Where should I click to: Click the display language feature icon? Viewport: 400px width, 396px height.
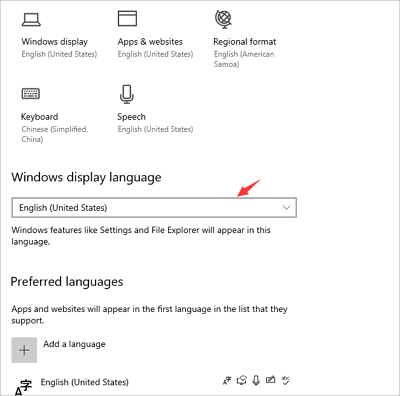pyautogui.click(x=227, y=380)
